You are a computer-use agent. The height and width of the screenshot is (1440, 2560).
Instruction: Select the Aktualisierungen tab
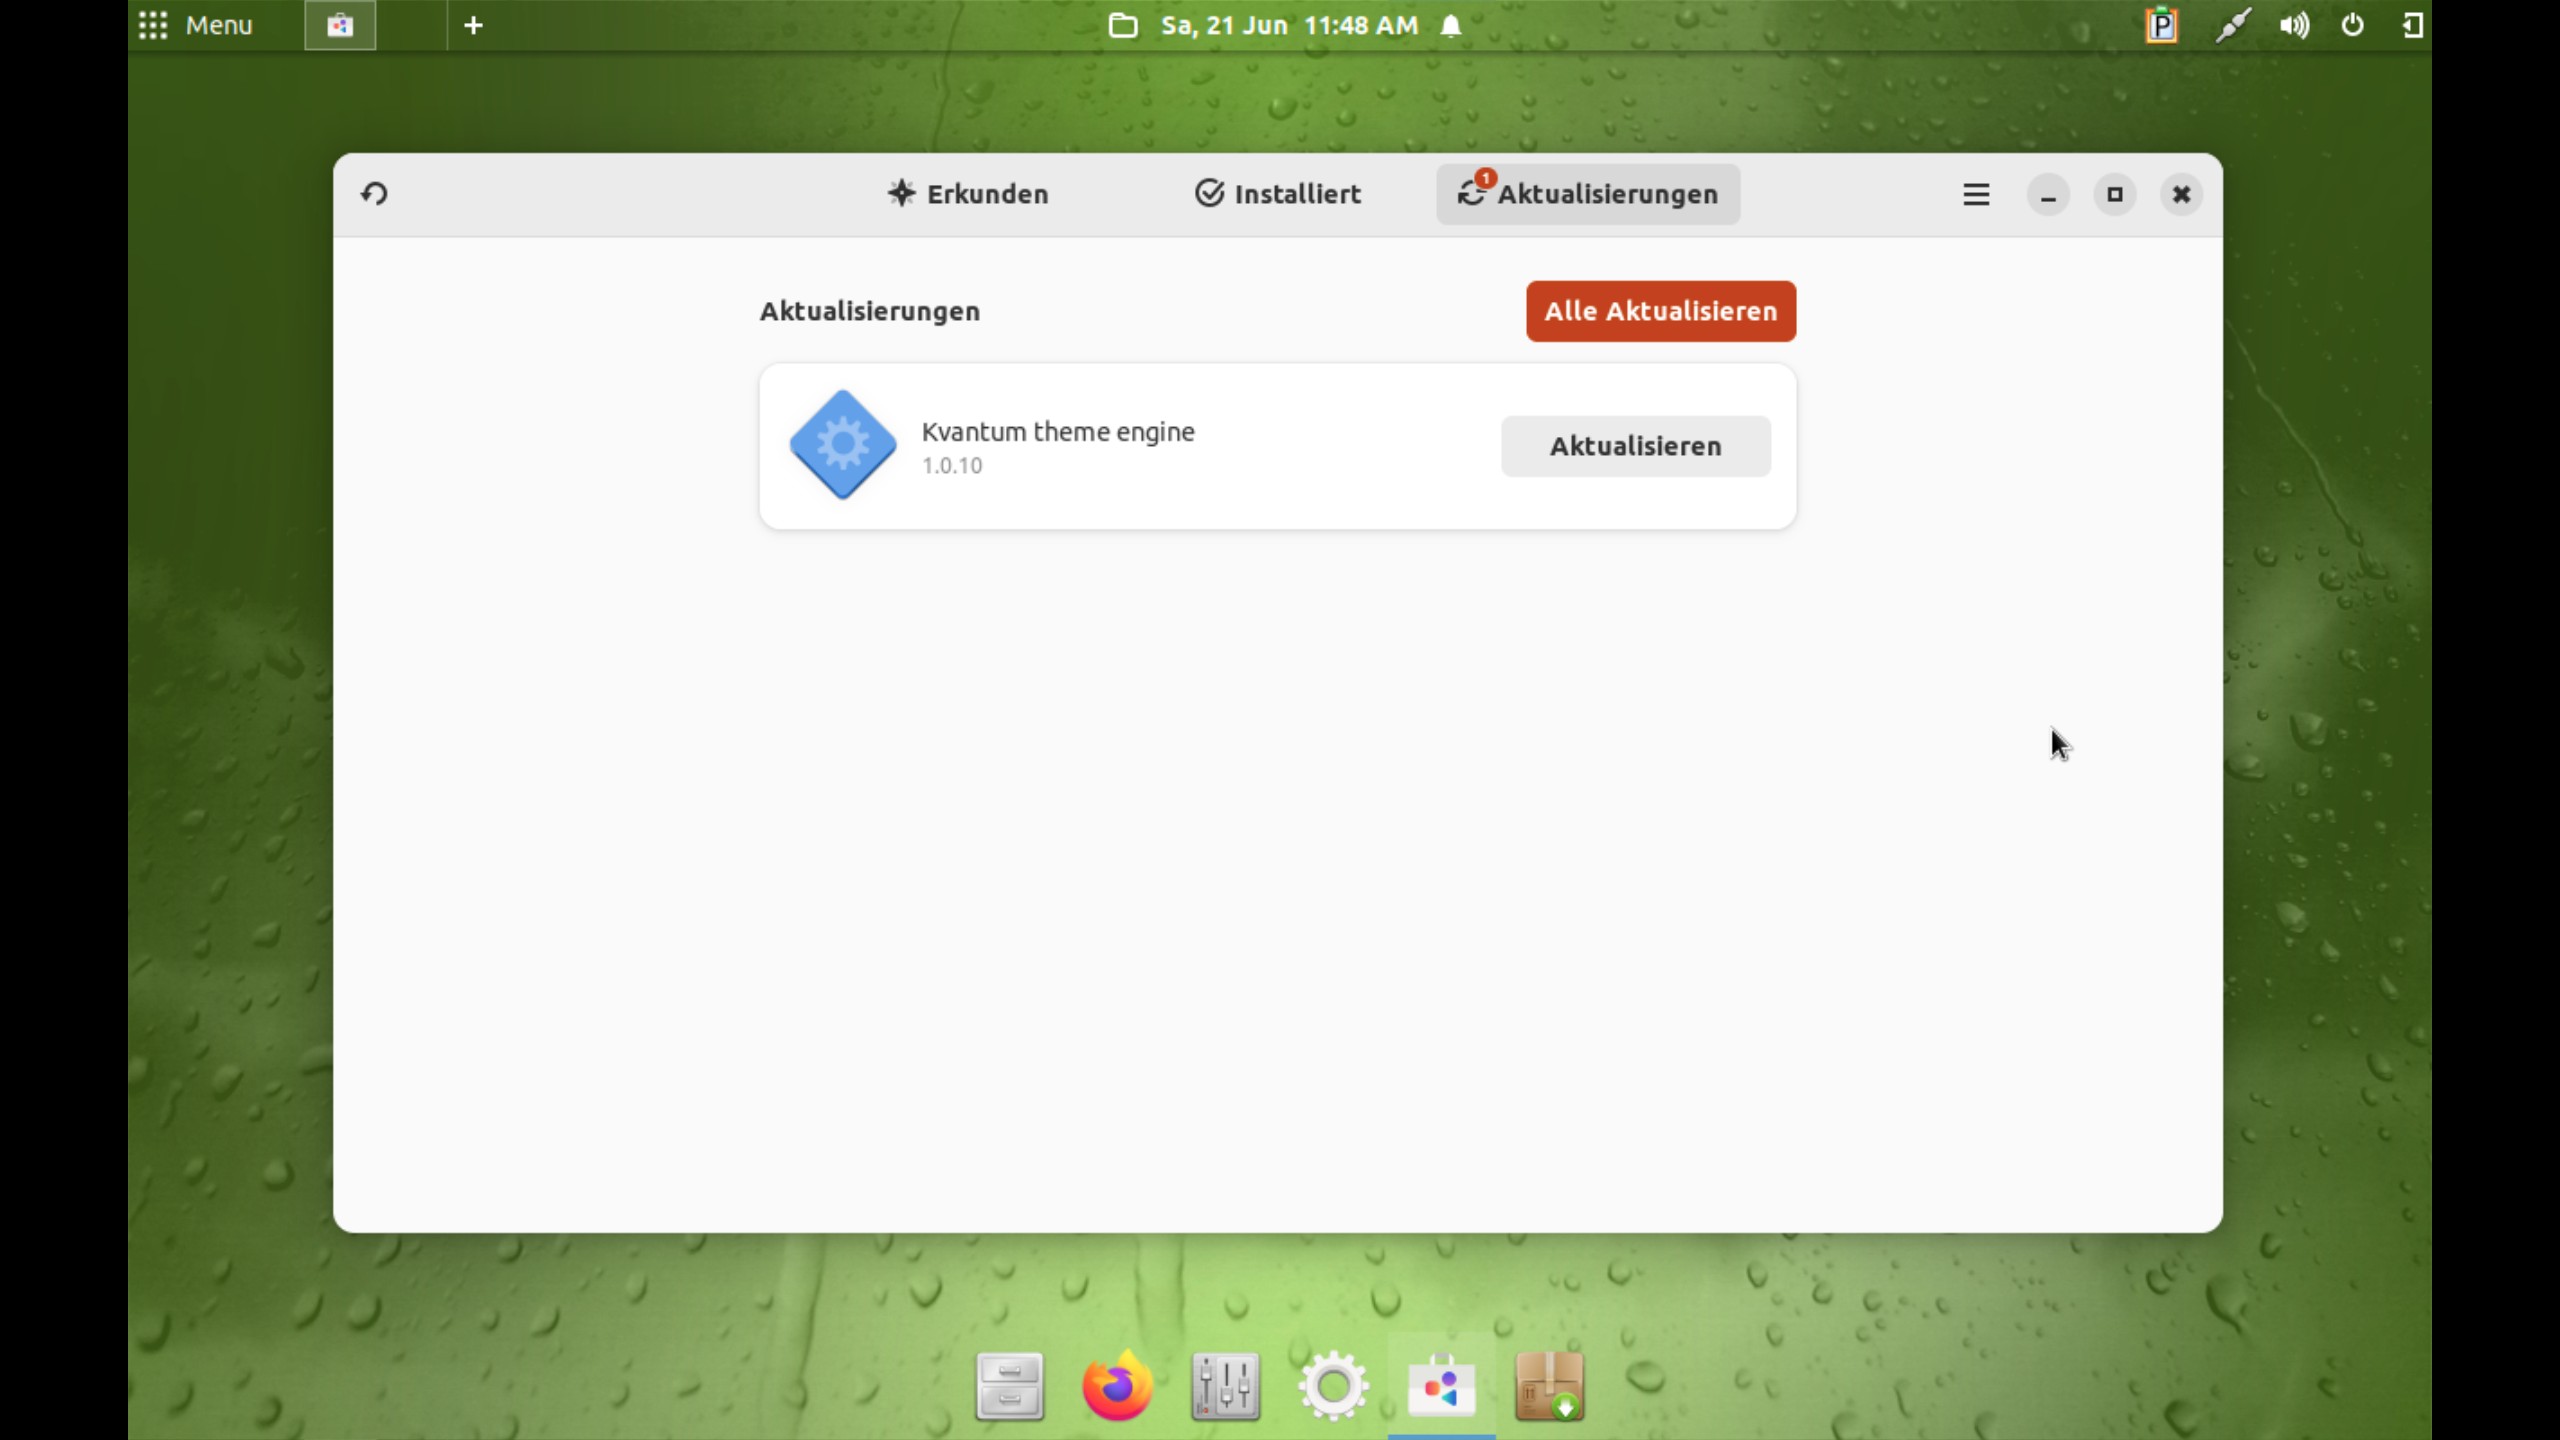(1588, 194)
